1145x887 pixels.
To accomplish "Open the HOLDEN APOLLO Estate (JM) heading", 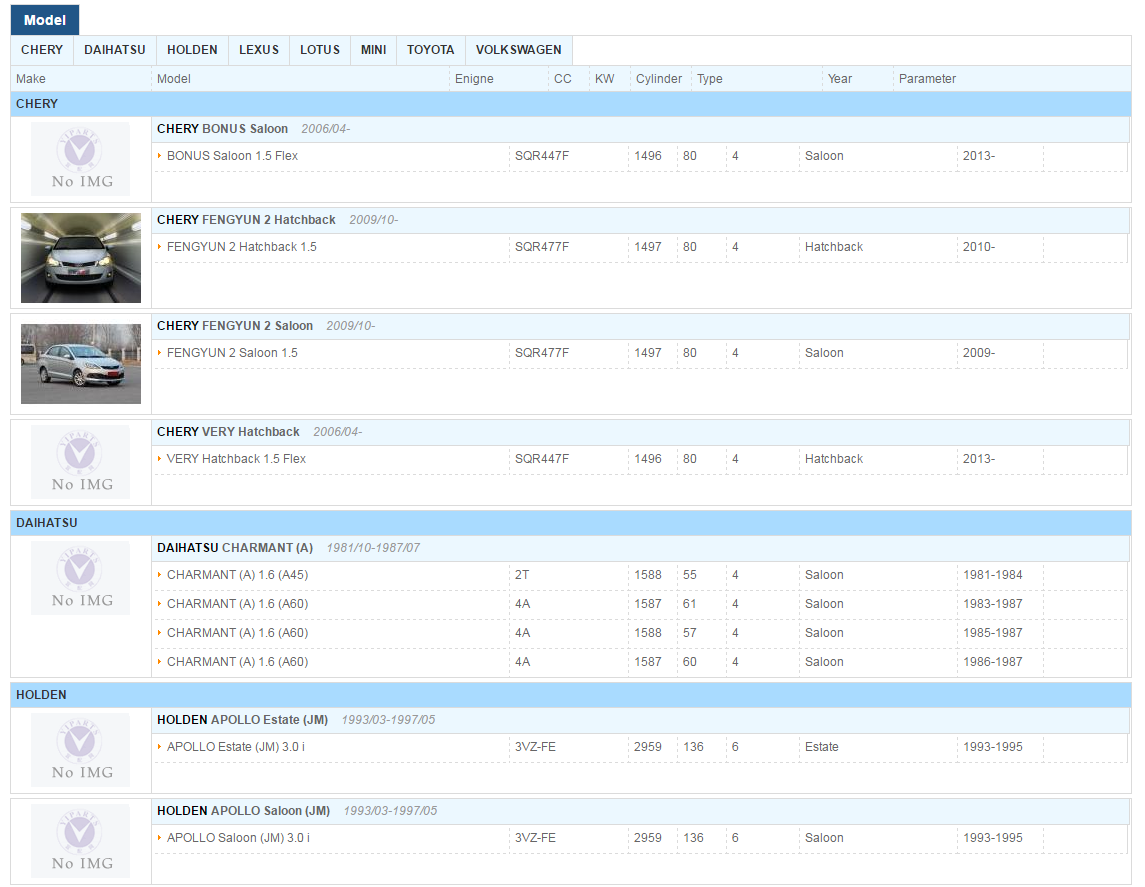I will coord(242,720).
